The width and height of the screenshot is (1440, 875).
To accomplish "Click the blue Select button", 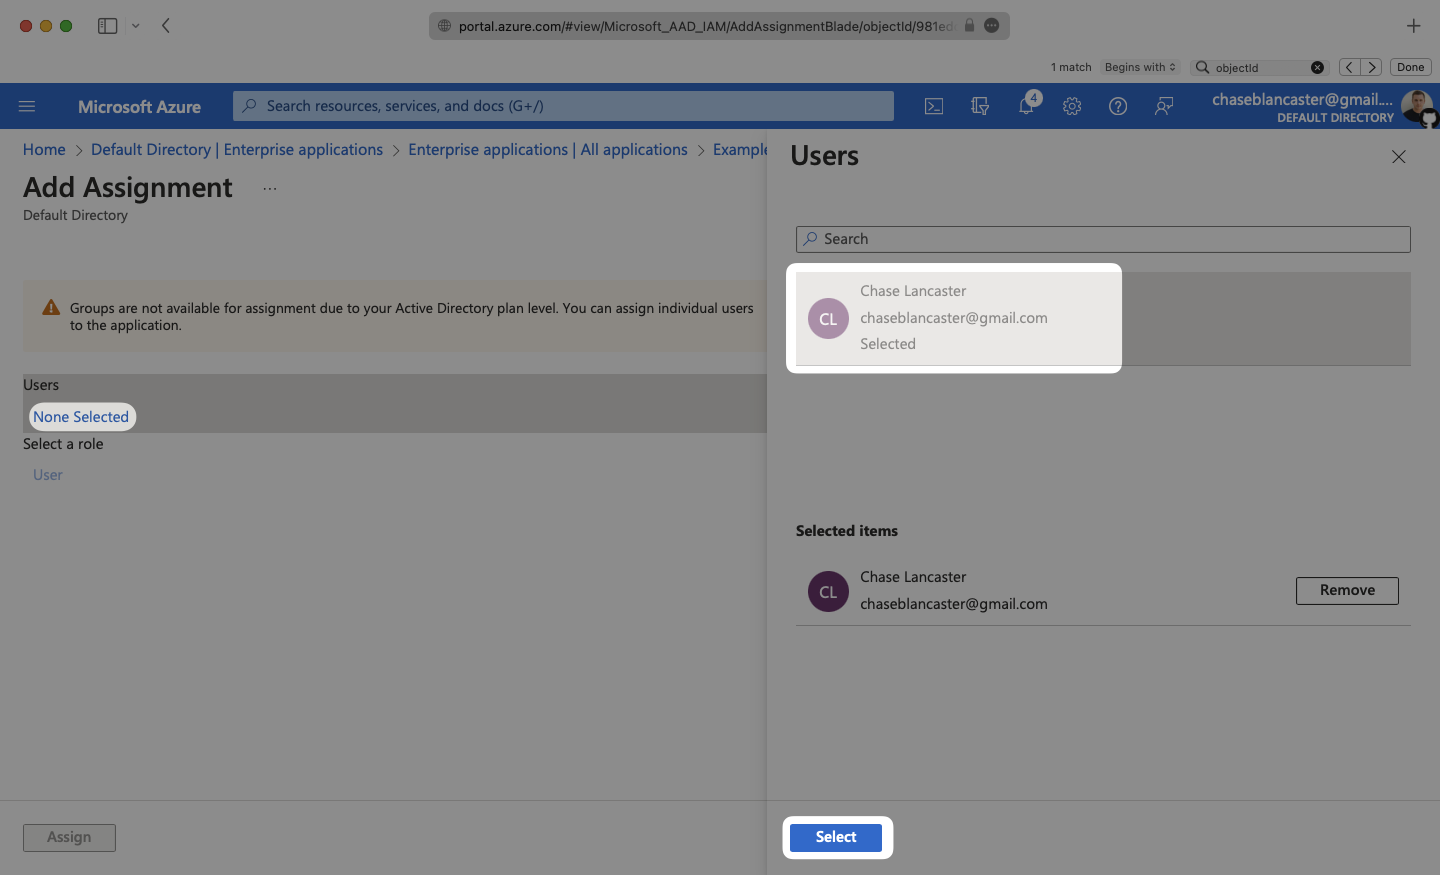I will [836, 838].
